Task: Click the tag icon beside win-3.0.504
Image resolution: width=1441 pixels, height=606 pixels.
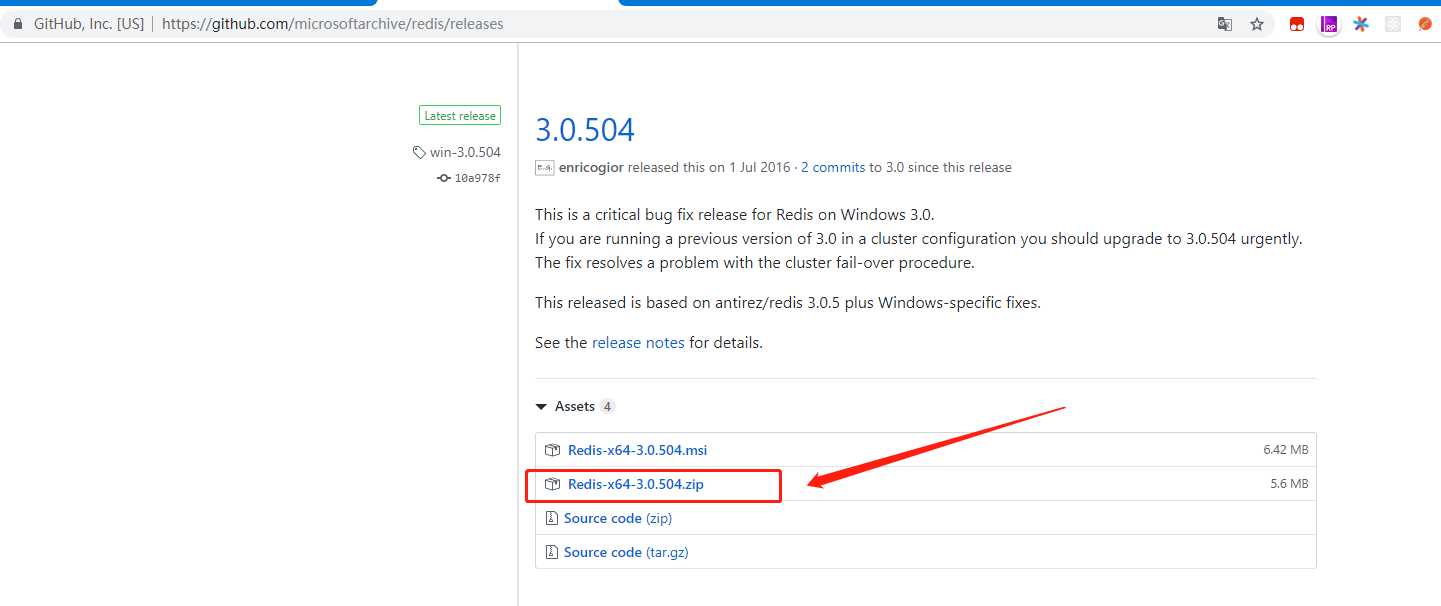Action: click(x=419, y=153)
